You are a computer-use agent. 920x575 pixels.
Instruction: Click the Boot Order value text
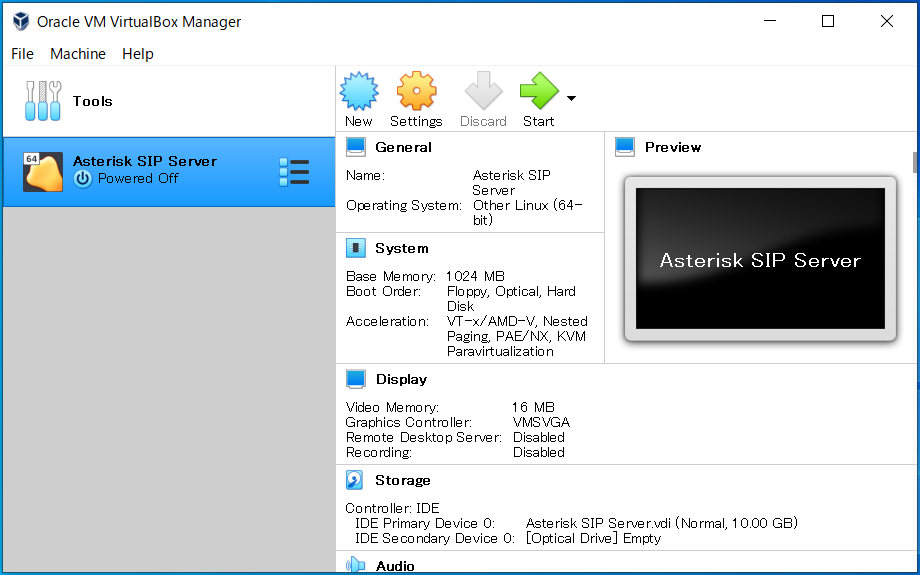coord(511,299)
